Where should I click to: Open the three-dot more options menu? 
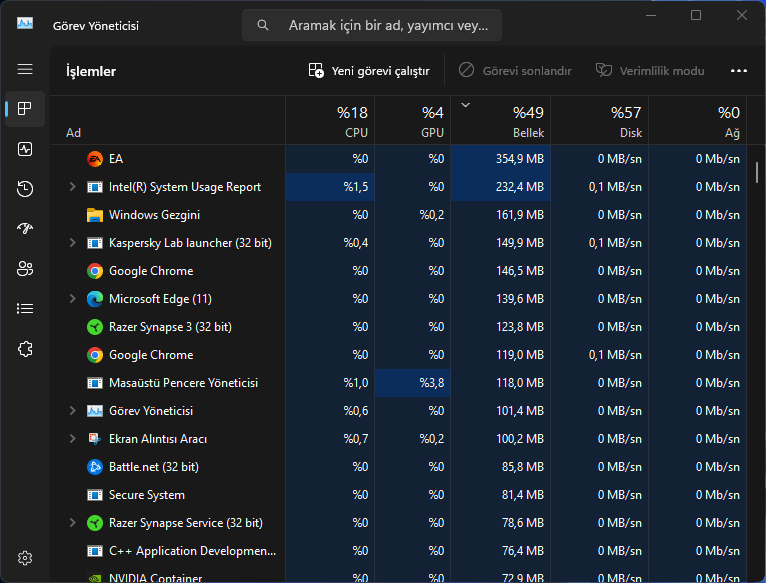tap(739, 71)
